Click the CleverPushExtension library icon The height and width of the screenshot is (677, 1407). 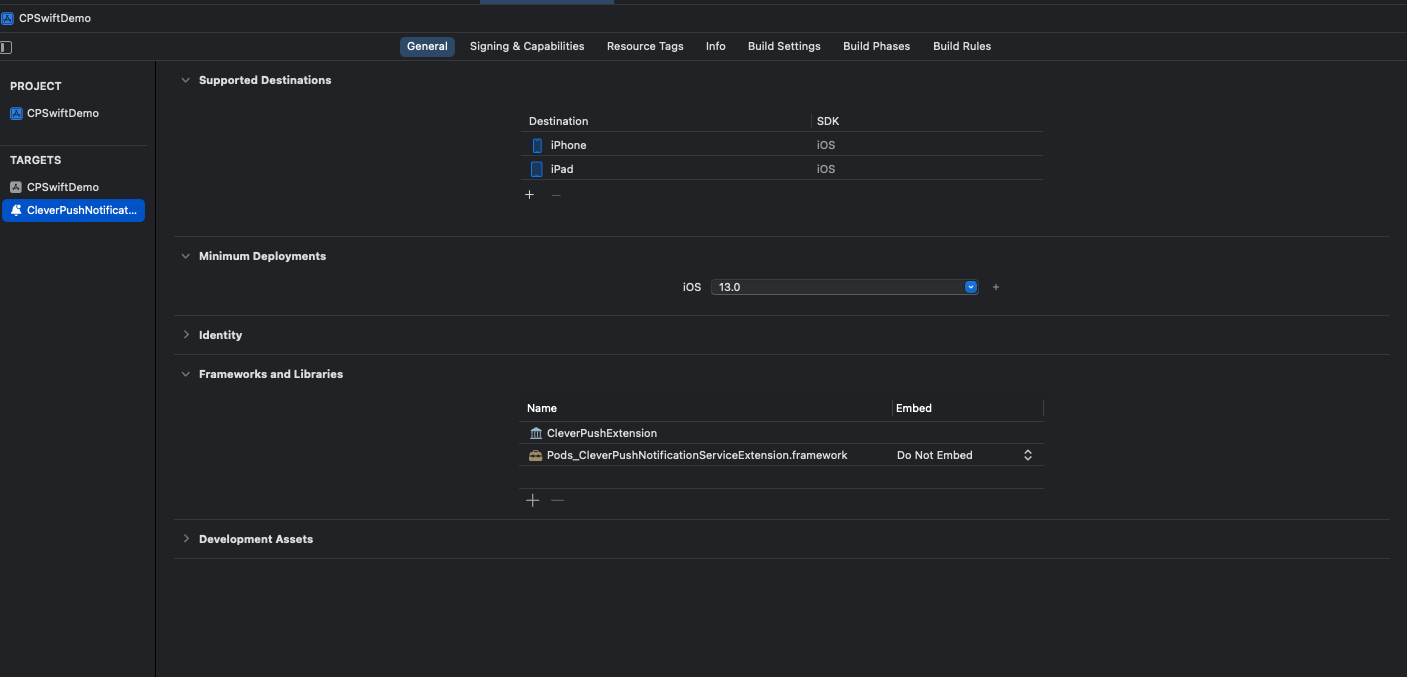(536, 433)
